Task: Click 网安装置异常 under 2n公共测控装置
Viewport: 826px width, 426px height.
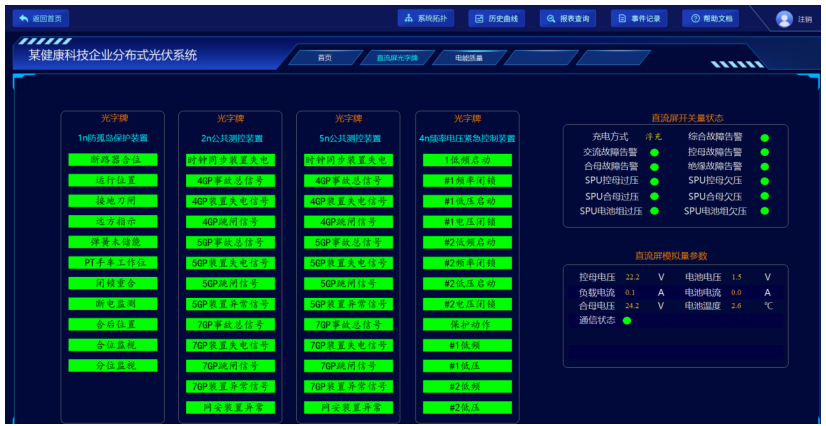Action: (230, 407)
